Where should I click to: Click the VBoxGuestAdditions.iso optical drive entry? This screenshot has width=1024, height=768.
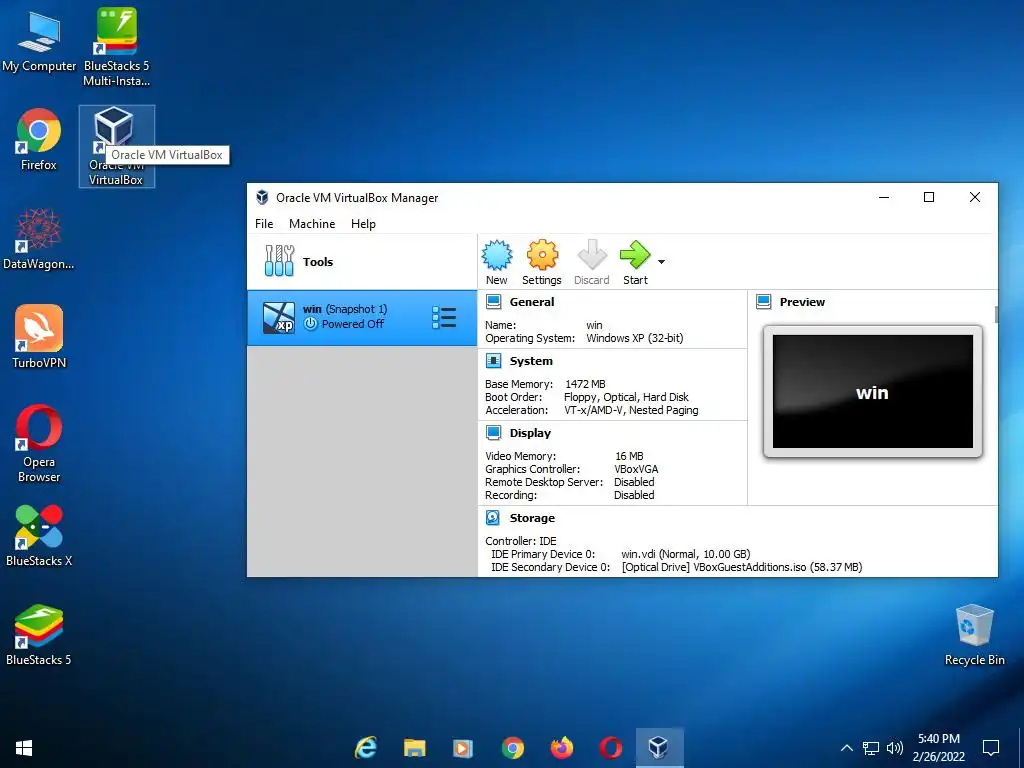742,566
